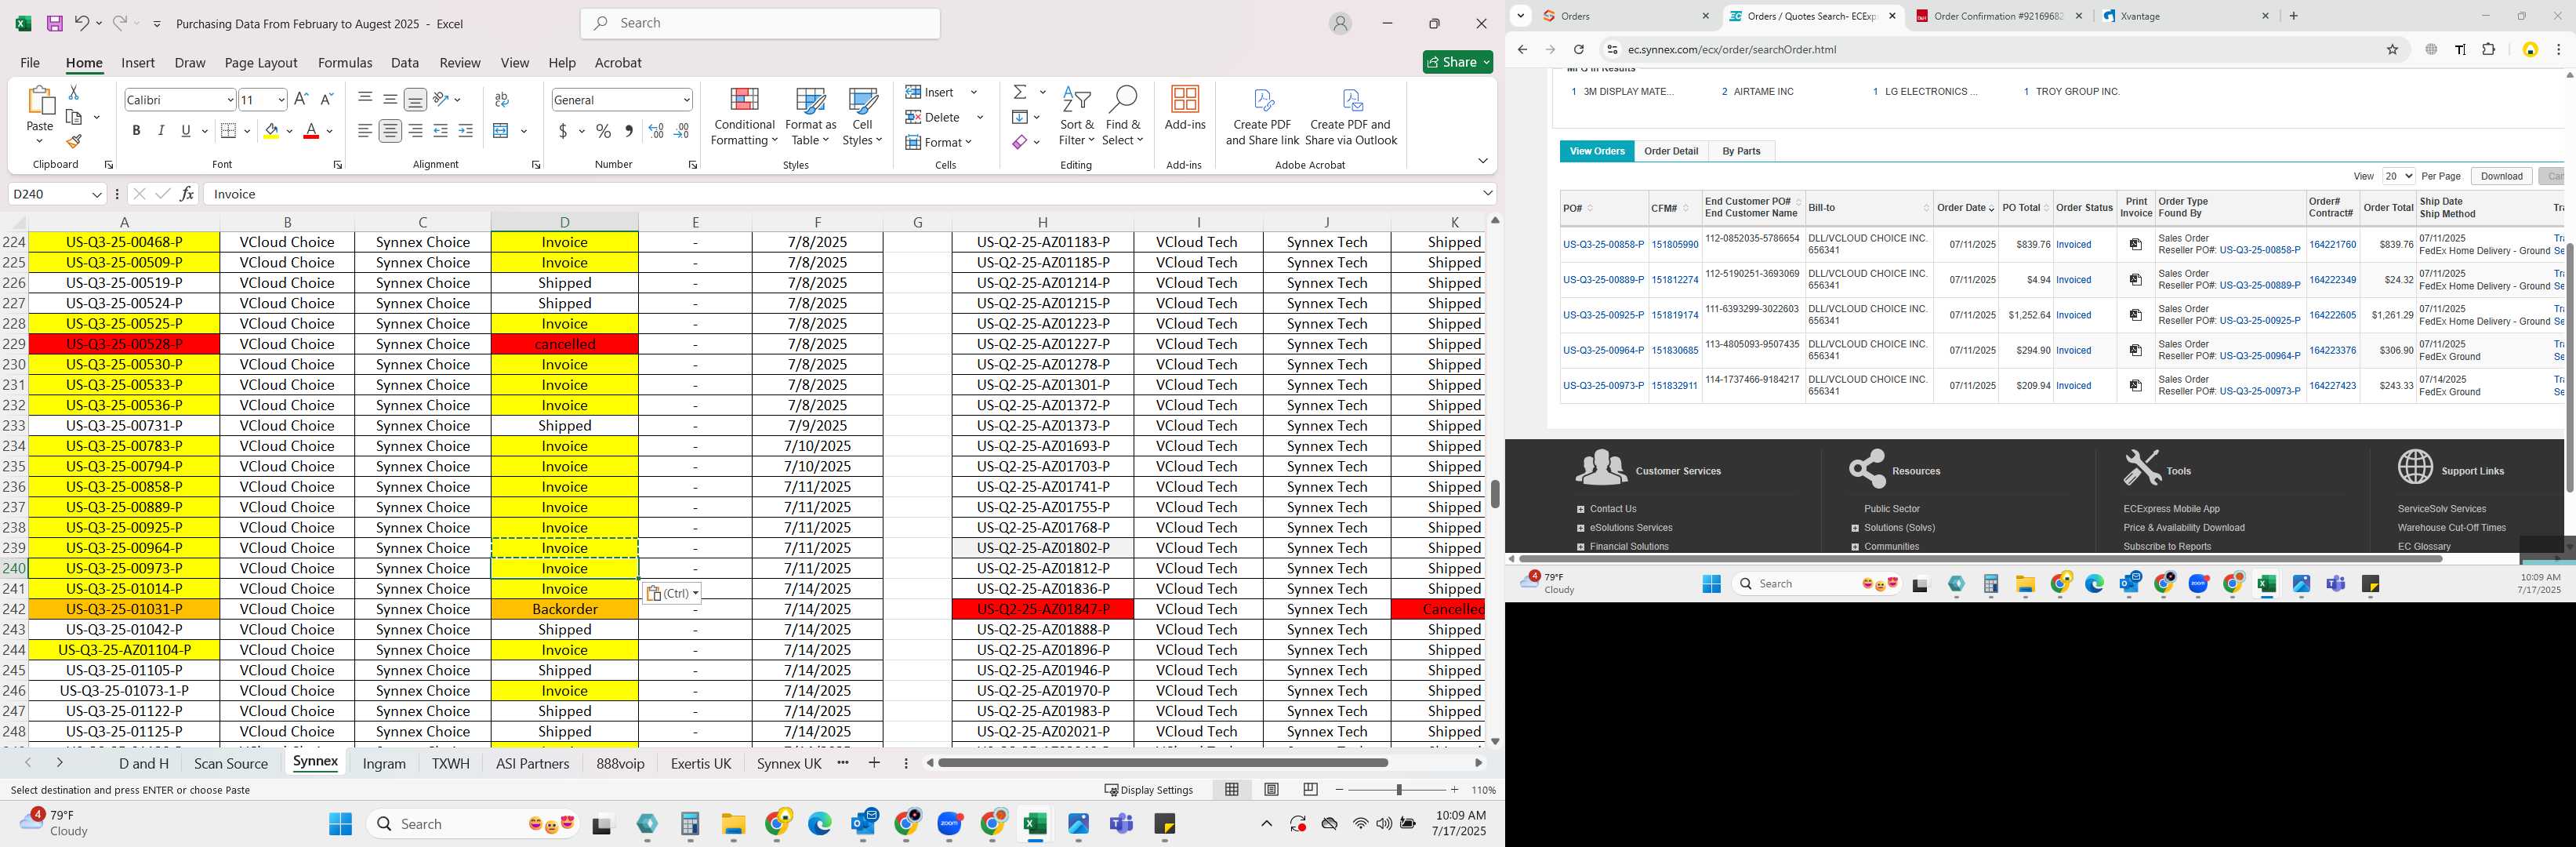
Task: Open PO link US-Q3-25-00858-P in browser
Action: click(x=1603, y=244)
